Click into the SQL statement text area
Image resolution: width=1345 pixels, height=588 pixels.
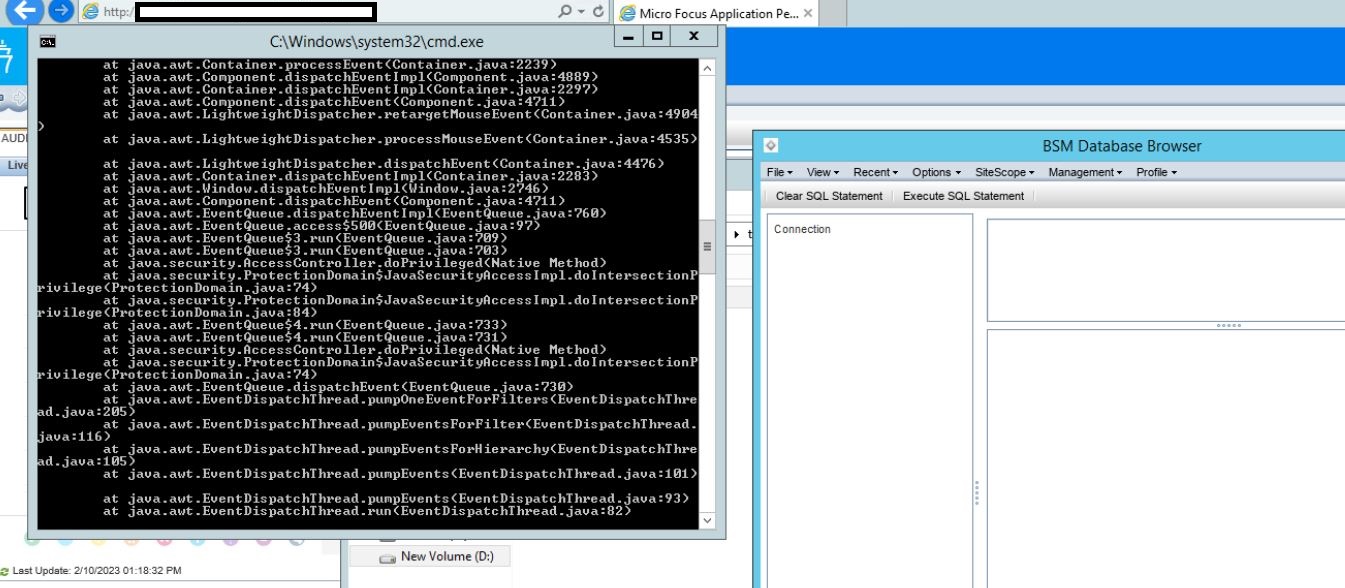pyautogui.click(x=1165, y=270)
